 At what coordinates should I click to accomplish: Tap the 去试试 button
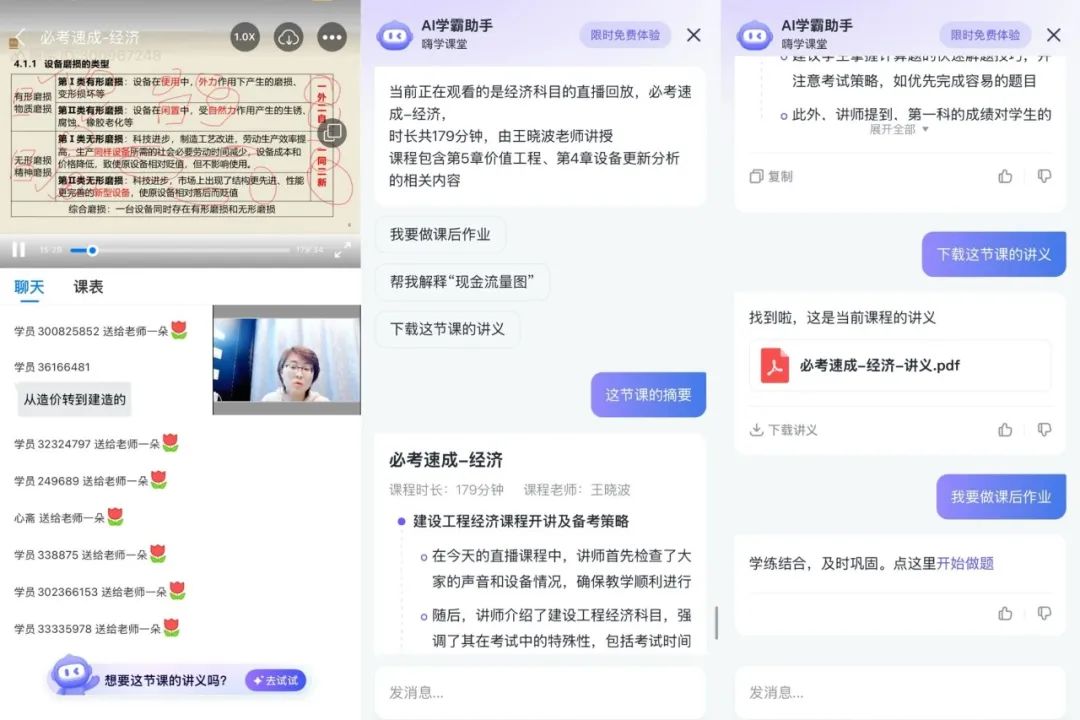(275, 680)
